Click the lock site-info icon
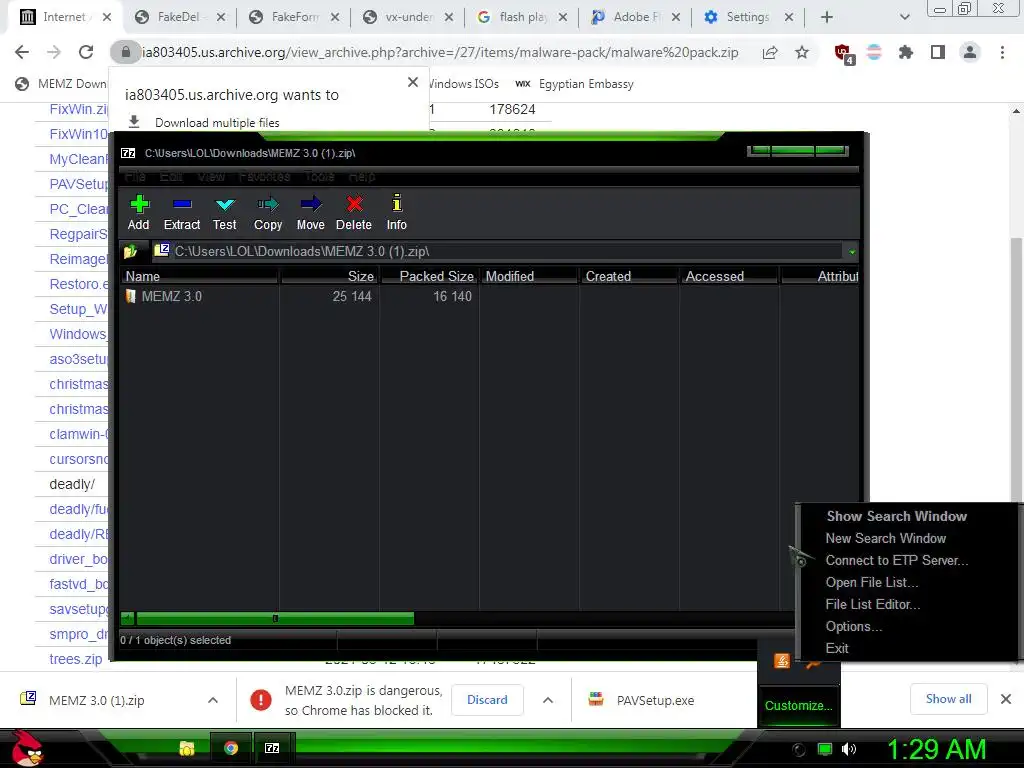The image size is (1024, 768). (x=126, y=52)
